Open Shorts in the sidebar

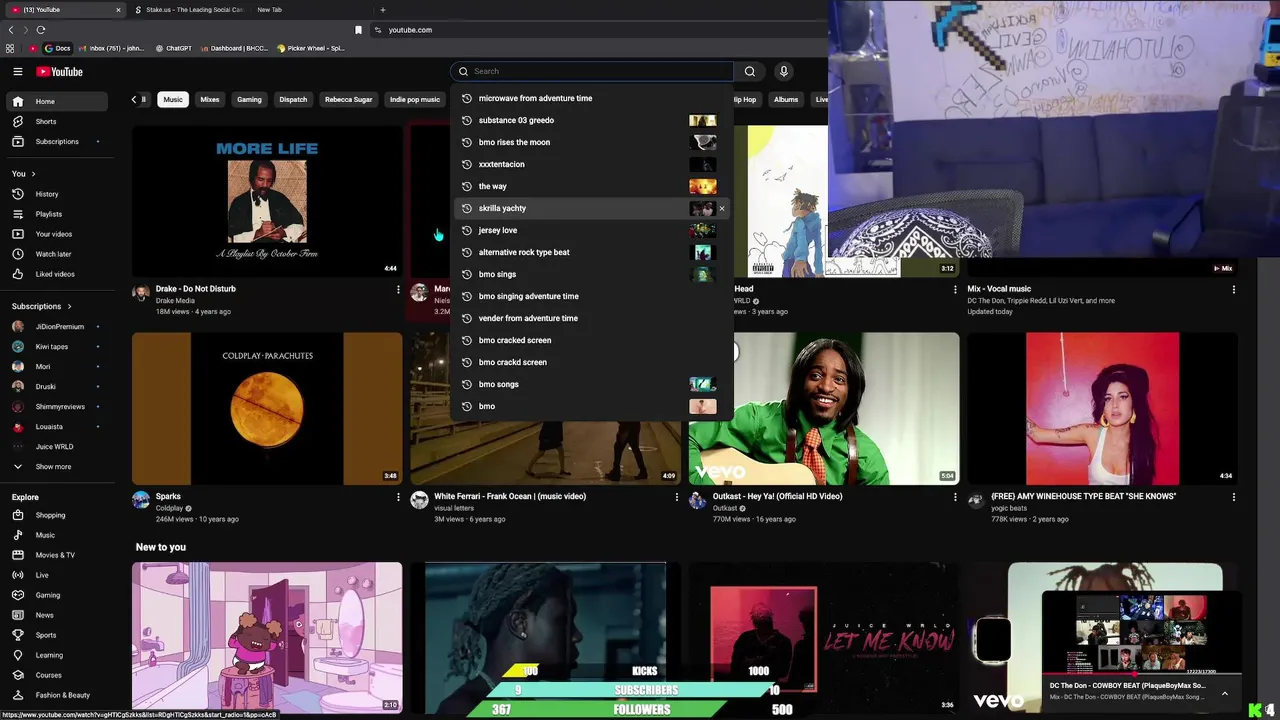[x=56, y=121]
